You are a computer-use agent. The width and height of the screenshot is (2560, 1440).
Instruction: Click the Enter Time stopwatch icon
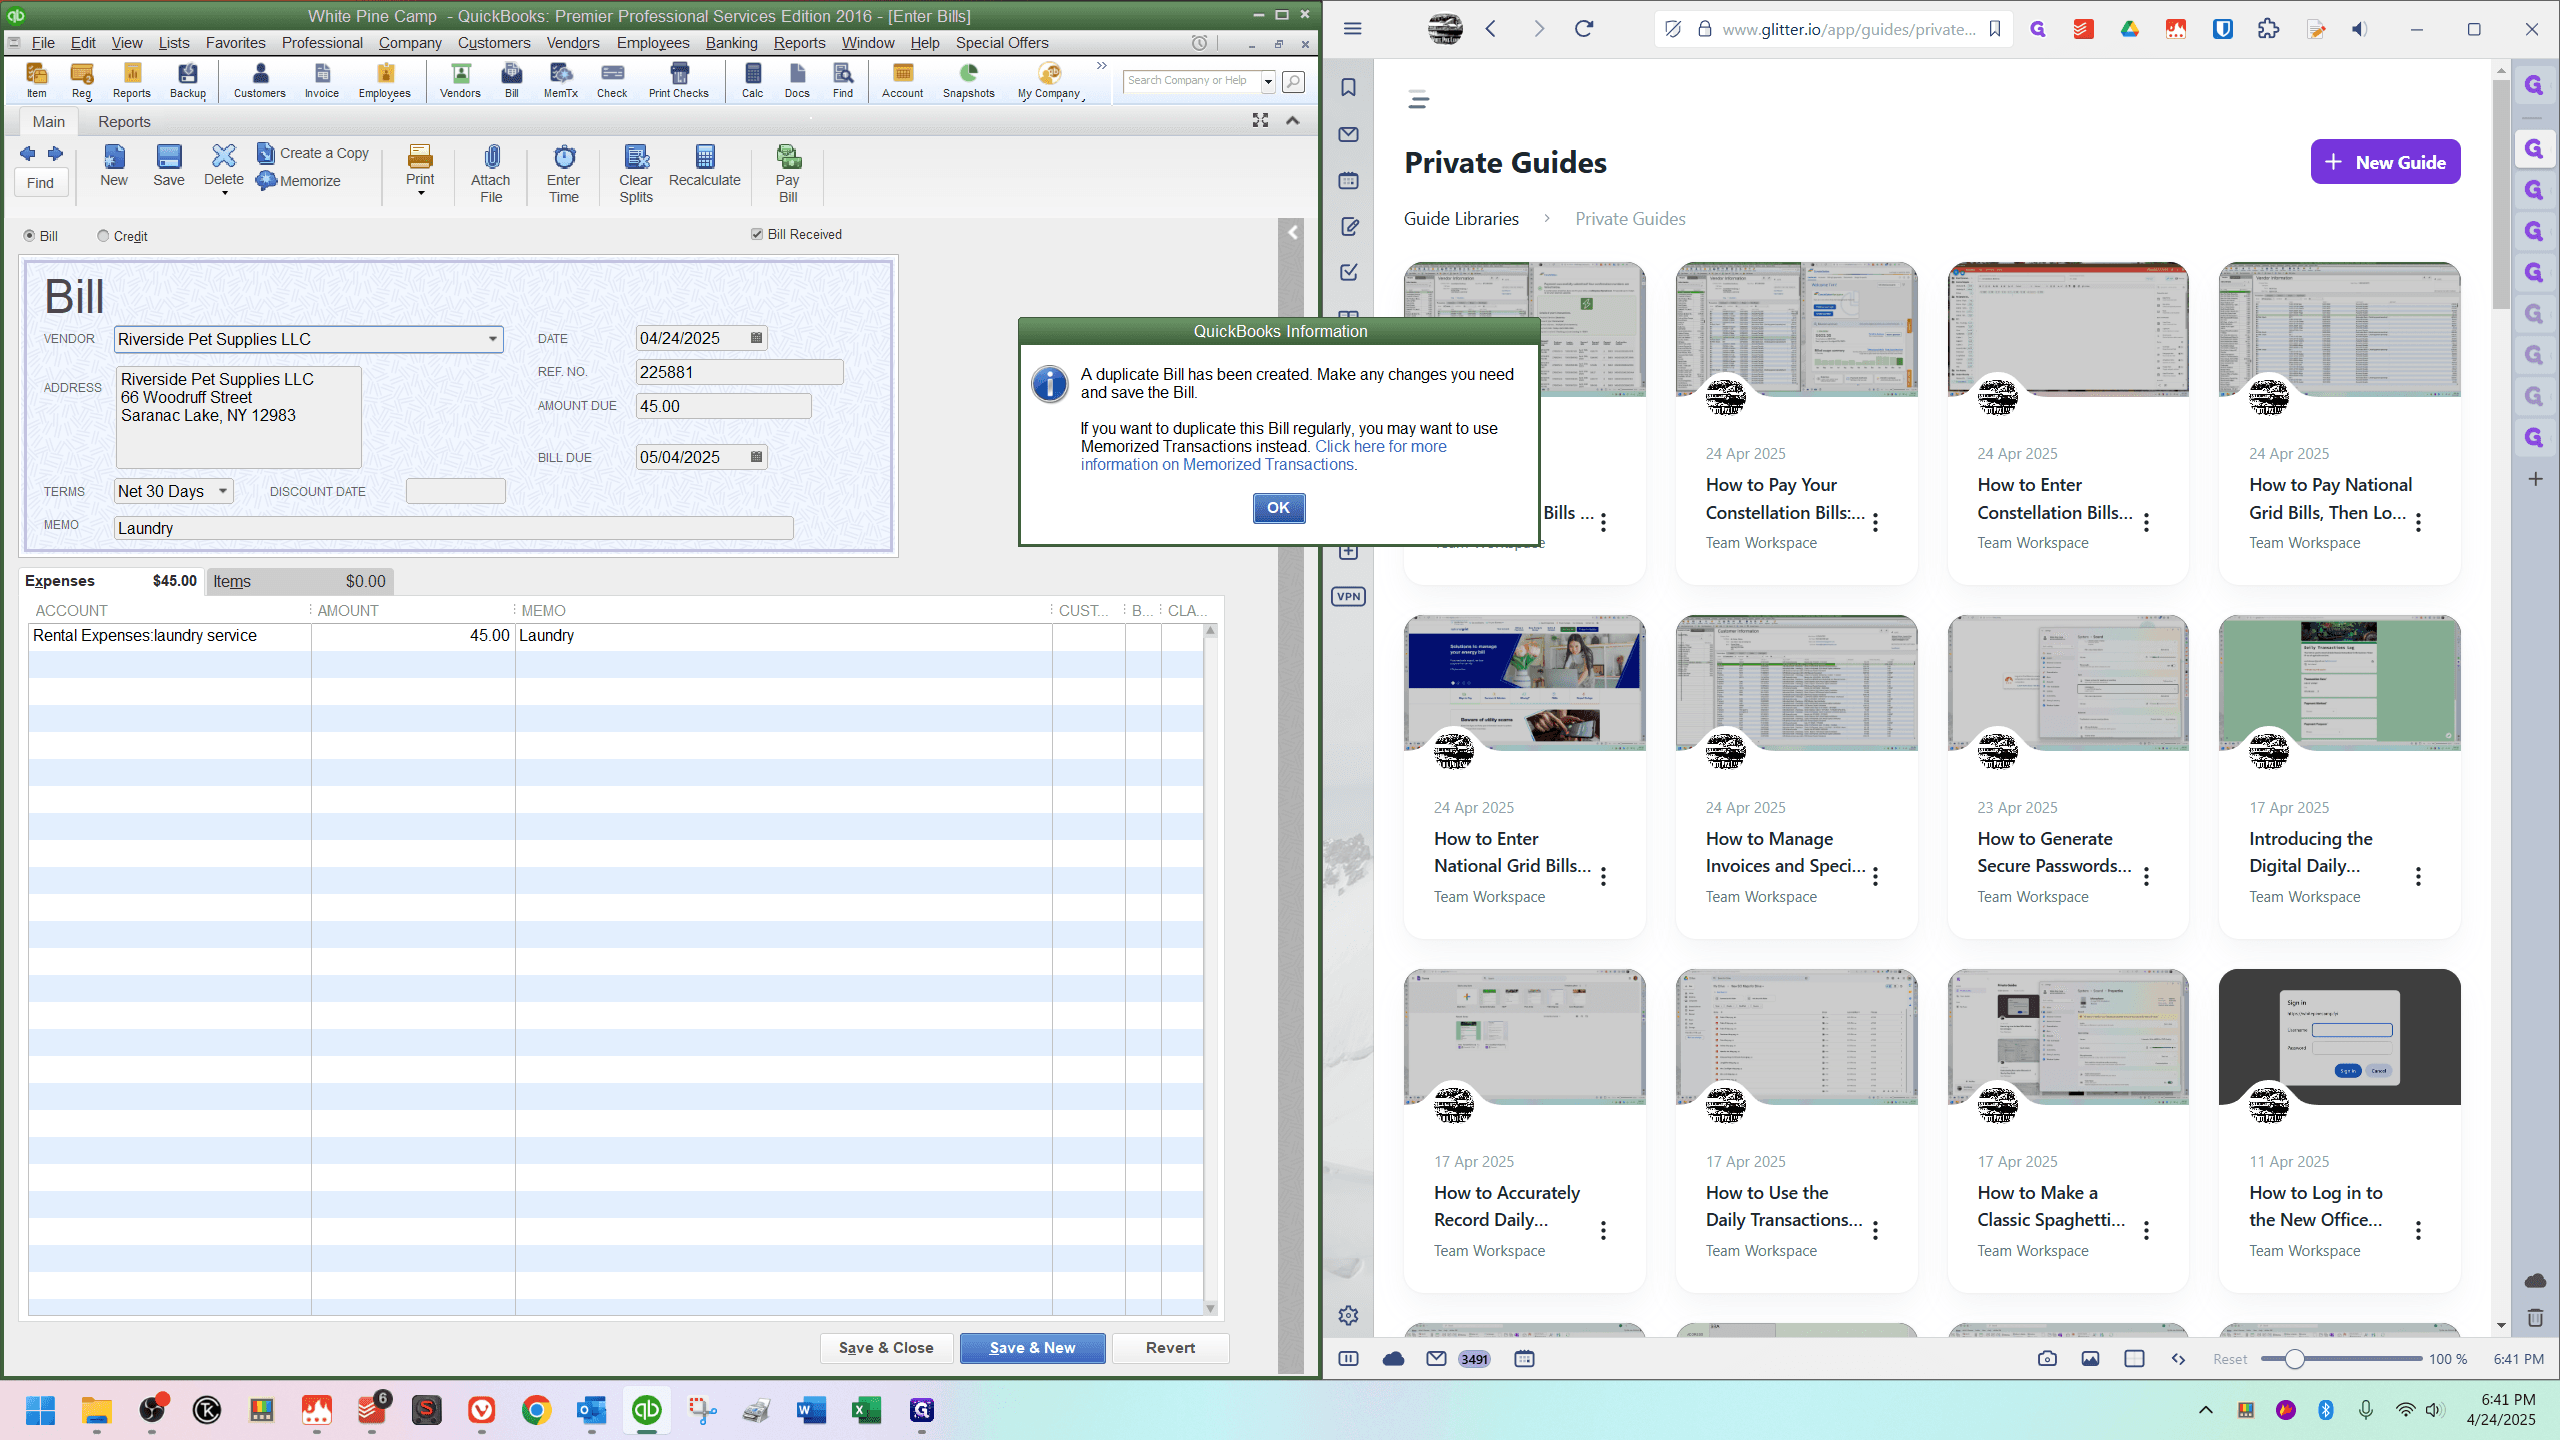(564, 173)
